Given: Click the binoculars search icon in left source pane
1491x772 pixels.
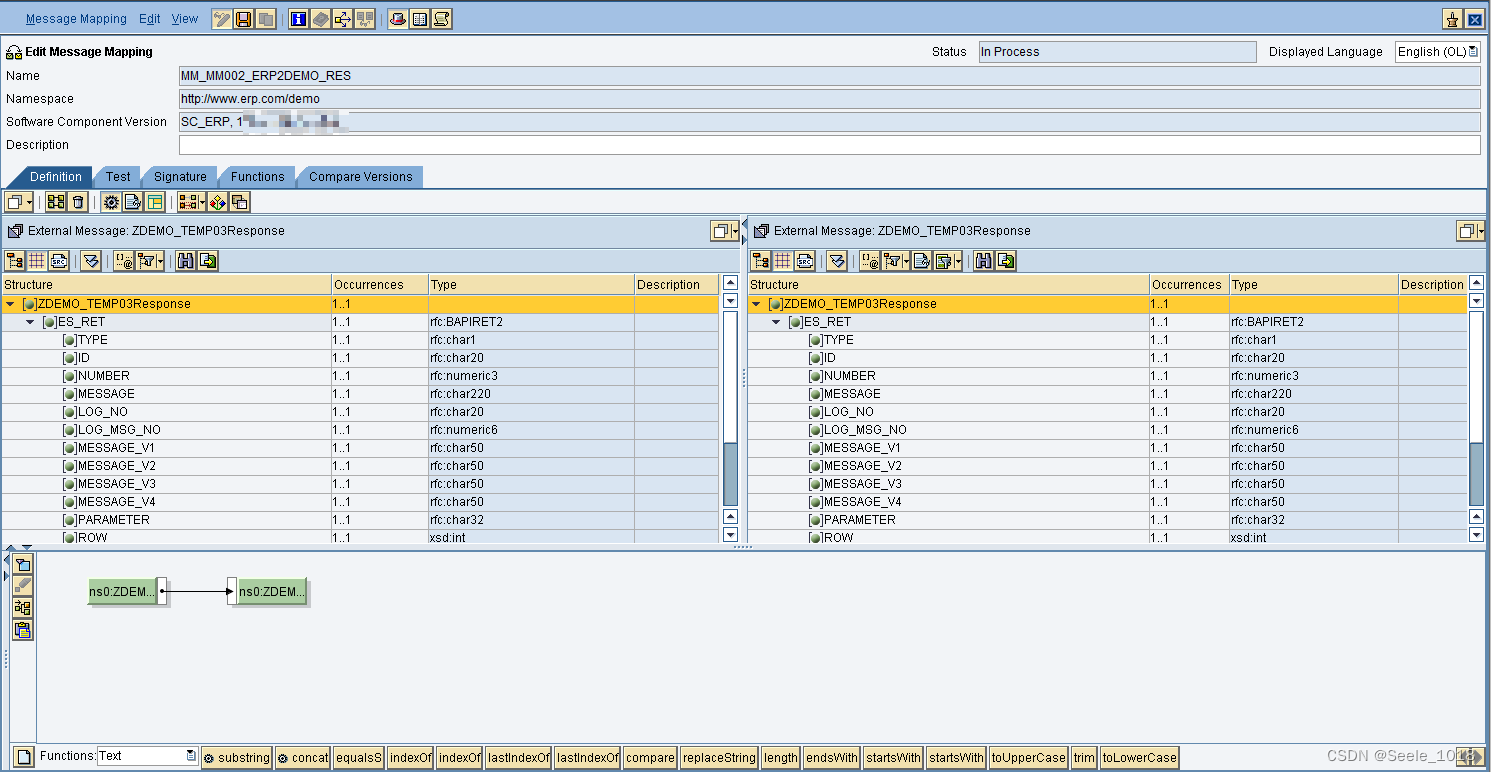Looking at the screenshot, I should [185, 261].
